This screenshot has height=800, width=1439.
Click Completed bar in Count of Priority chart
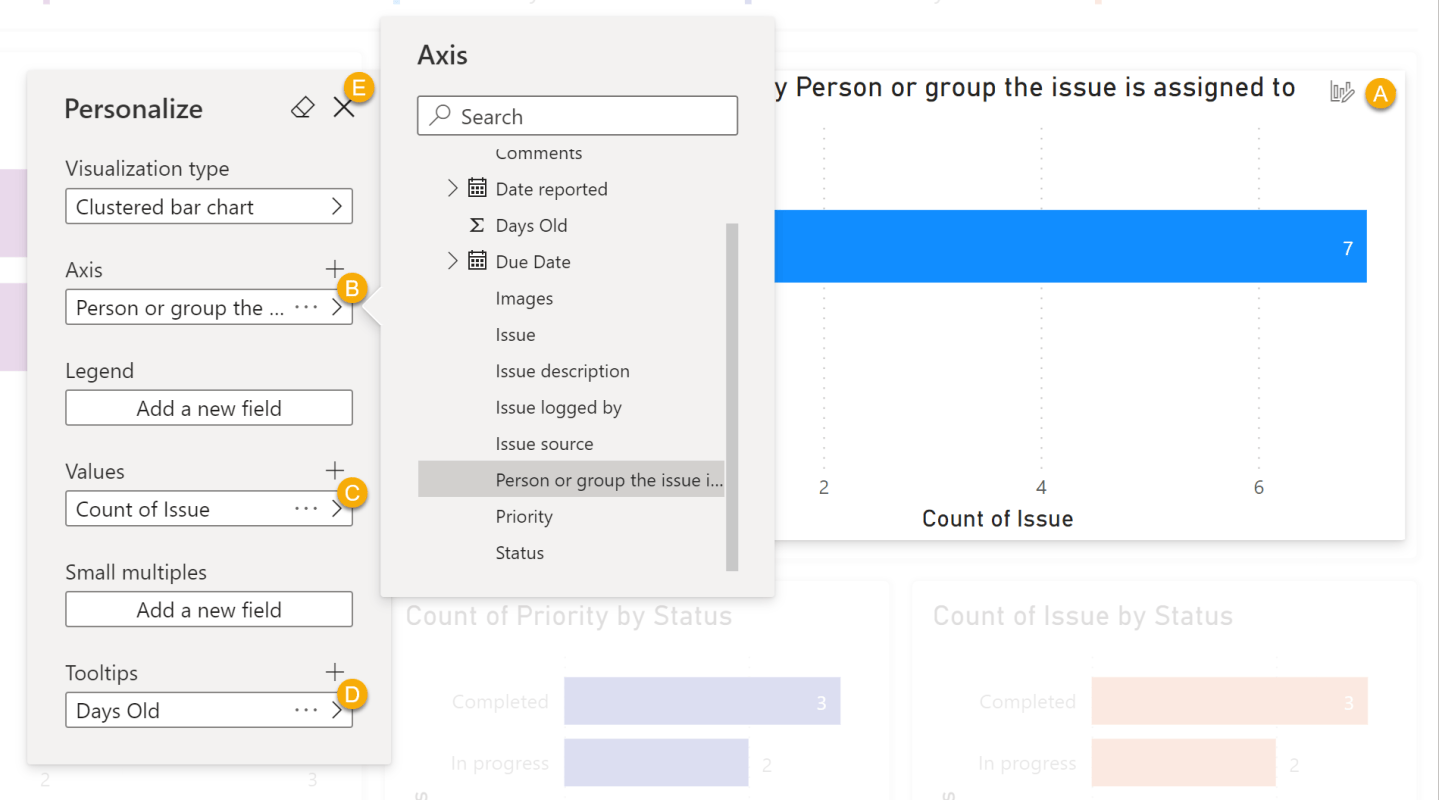pyautogui.click(x=702, y=701)
